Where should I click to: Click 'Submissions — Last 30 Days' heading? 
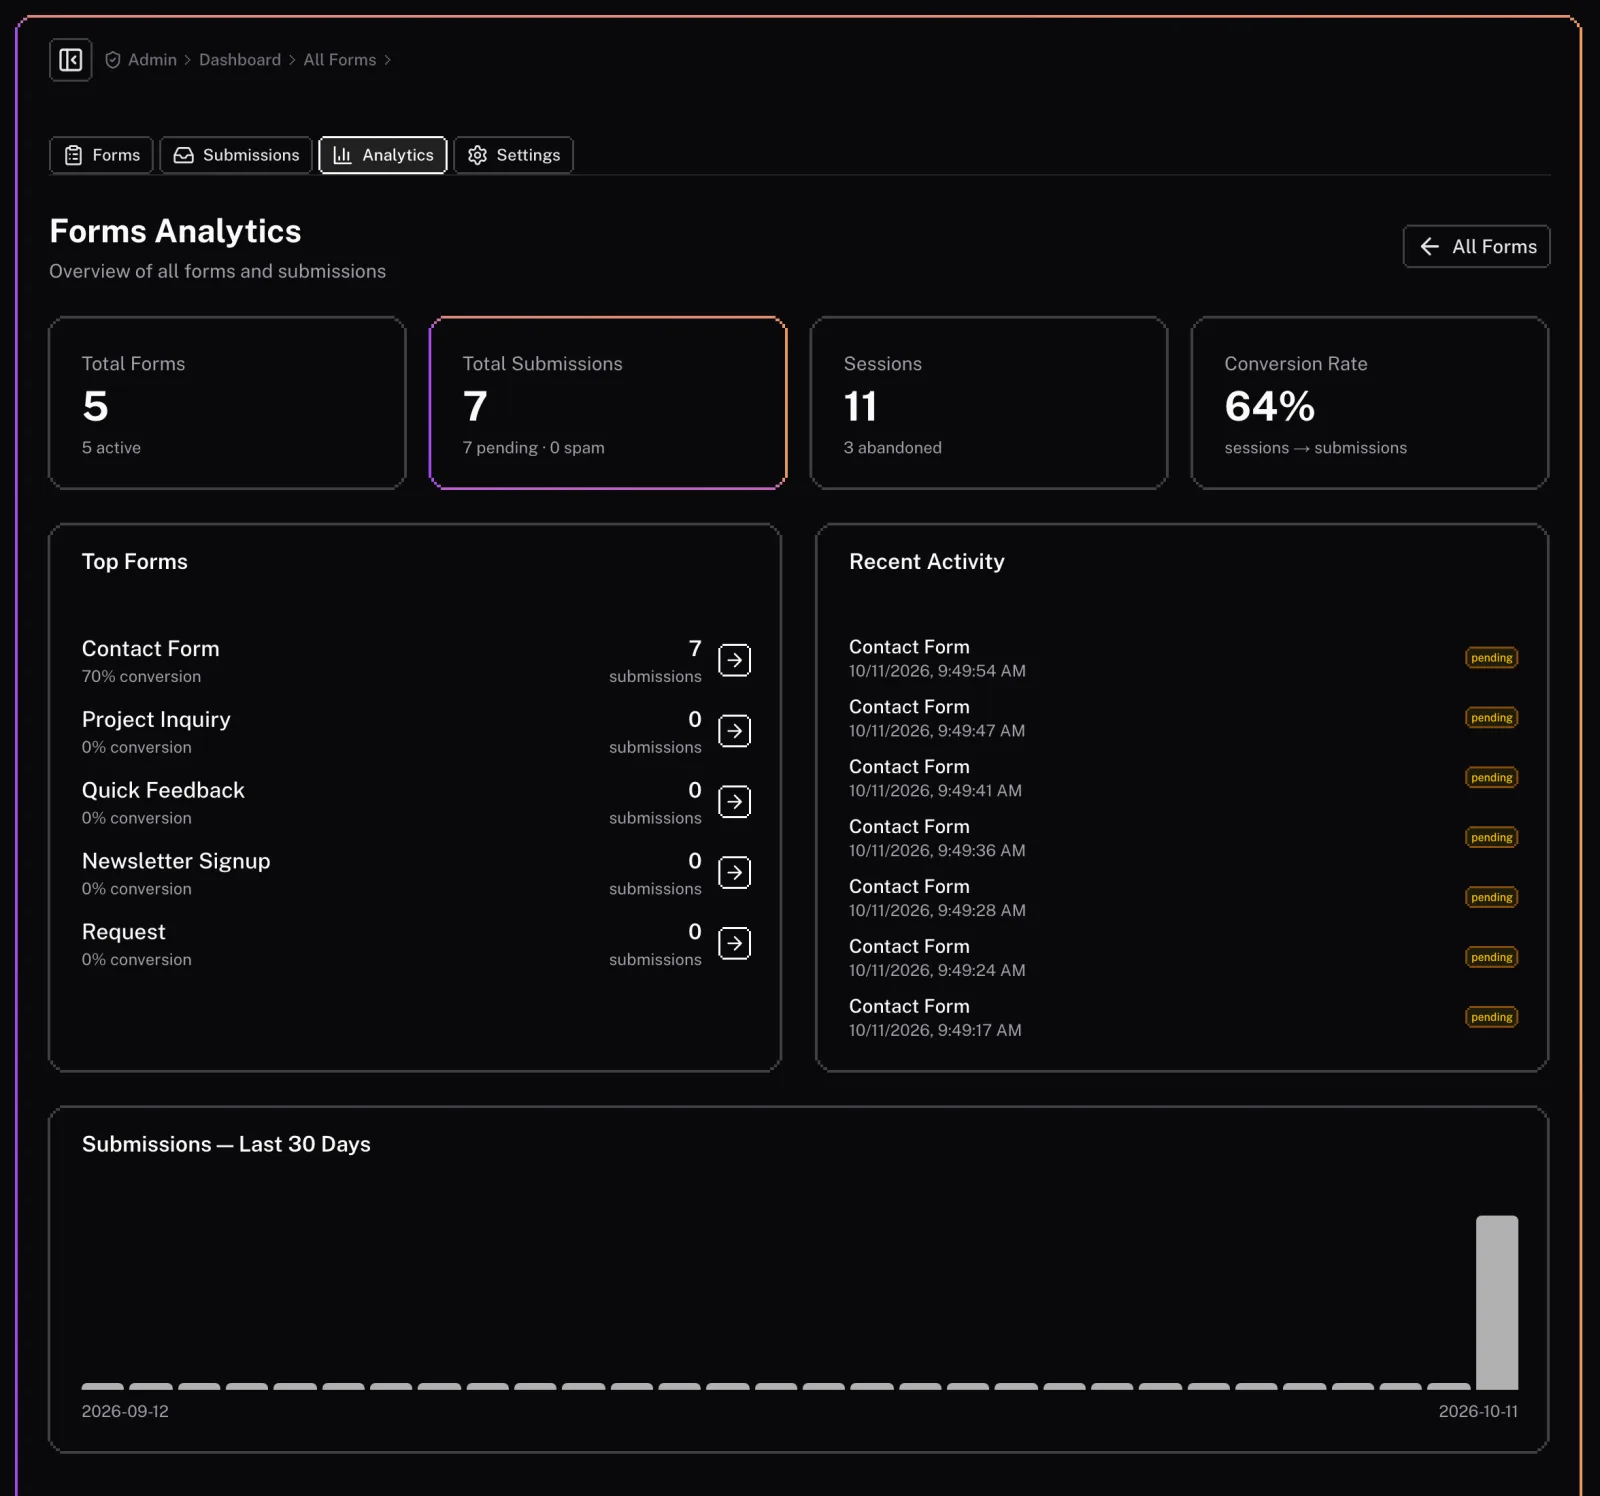pyautogui.click(x=226, y=1145)
